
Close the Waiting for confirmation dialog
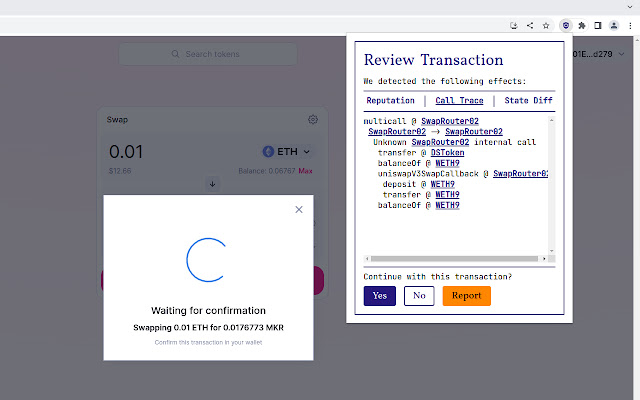pos(299,209)
